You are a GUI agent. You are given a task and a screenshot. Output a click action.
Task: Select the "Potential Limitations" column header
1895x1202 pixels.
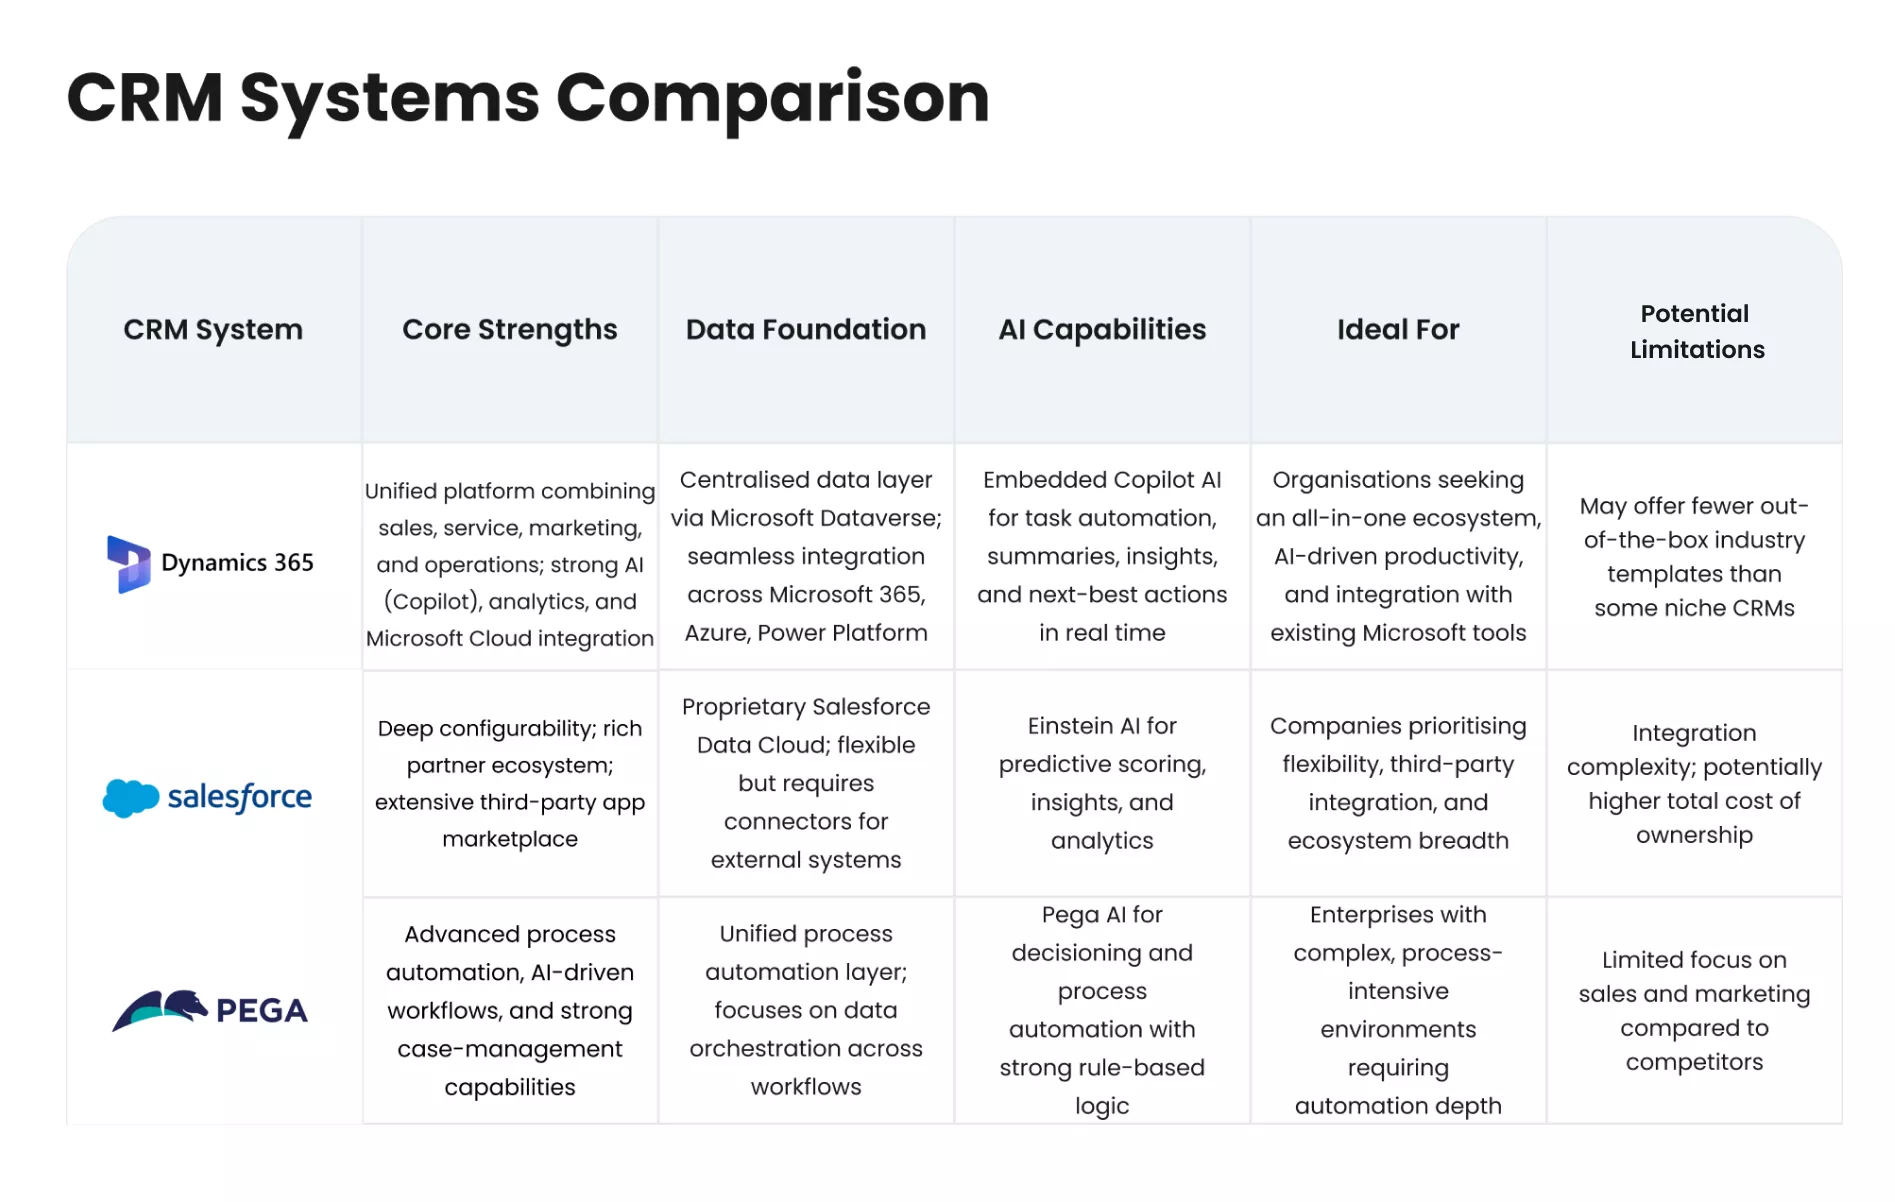(1695, 331)
